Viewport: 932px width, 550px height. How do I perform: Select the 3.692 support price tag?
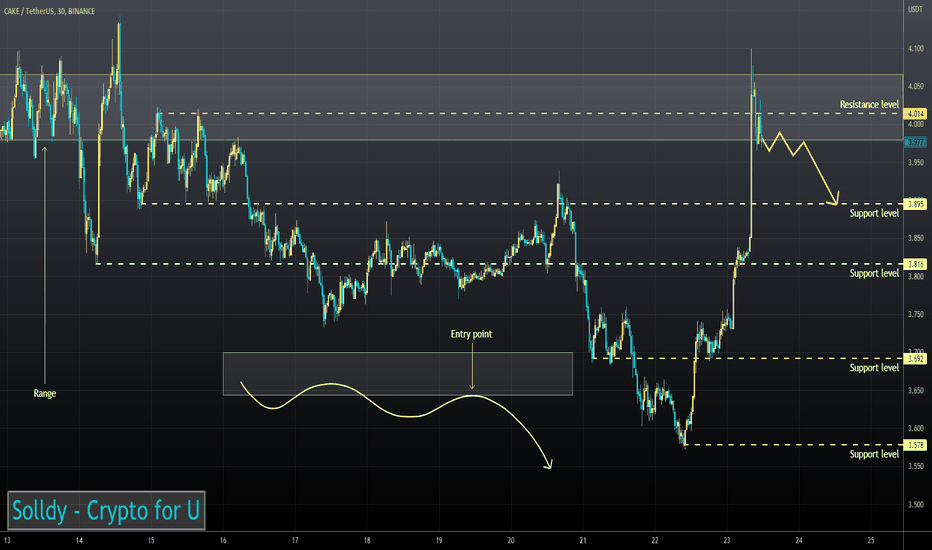[914, 359]
